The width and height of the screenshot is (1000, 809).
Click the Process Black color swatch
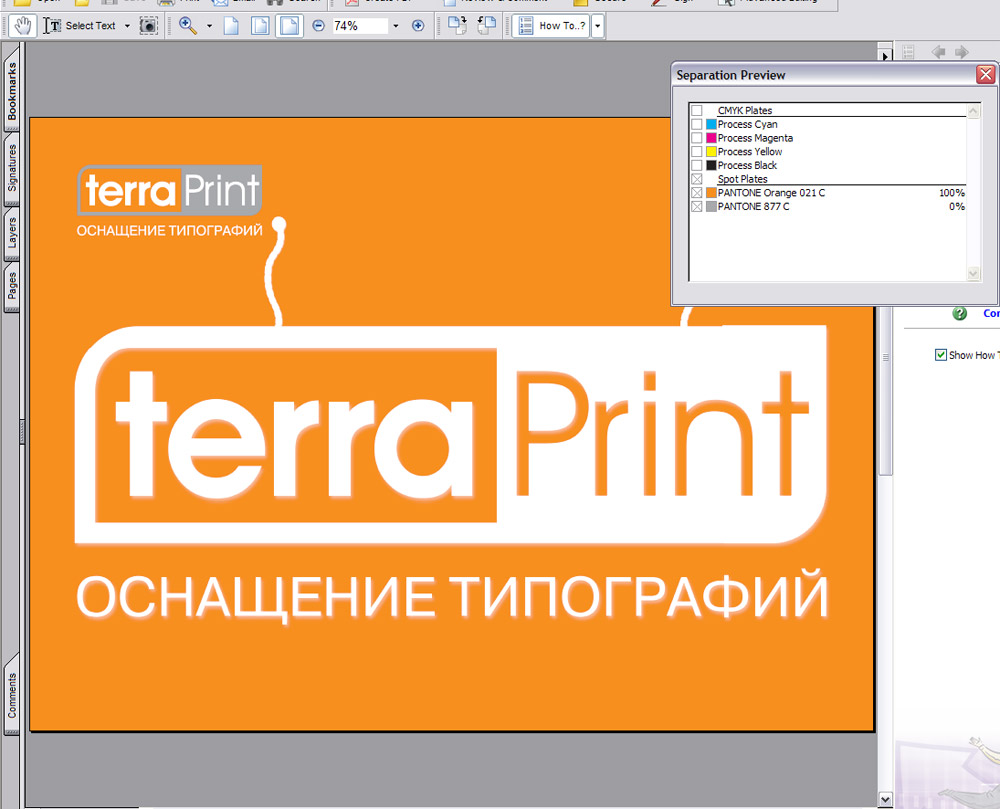(711, 165)
